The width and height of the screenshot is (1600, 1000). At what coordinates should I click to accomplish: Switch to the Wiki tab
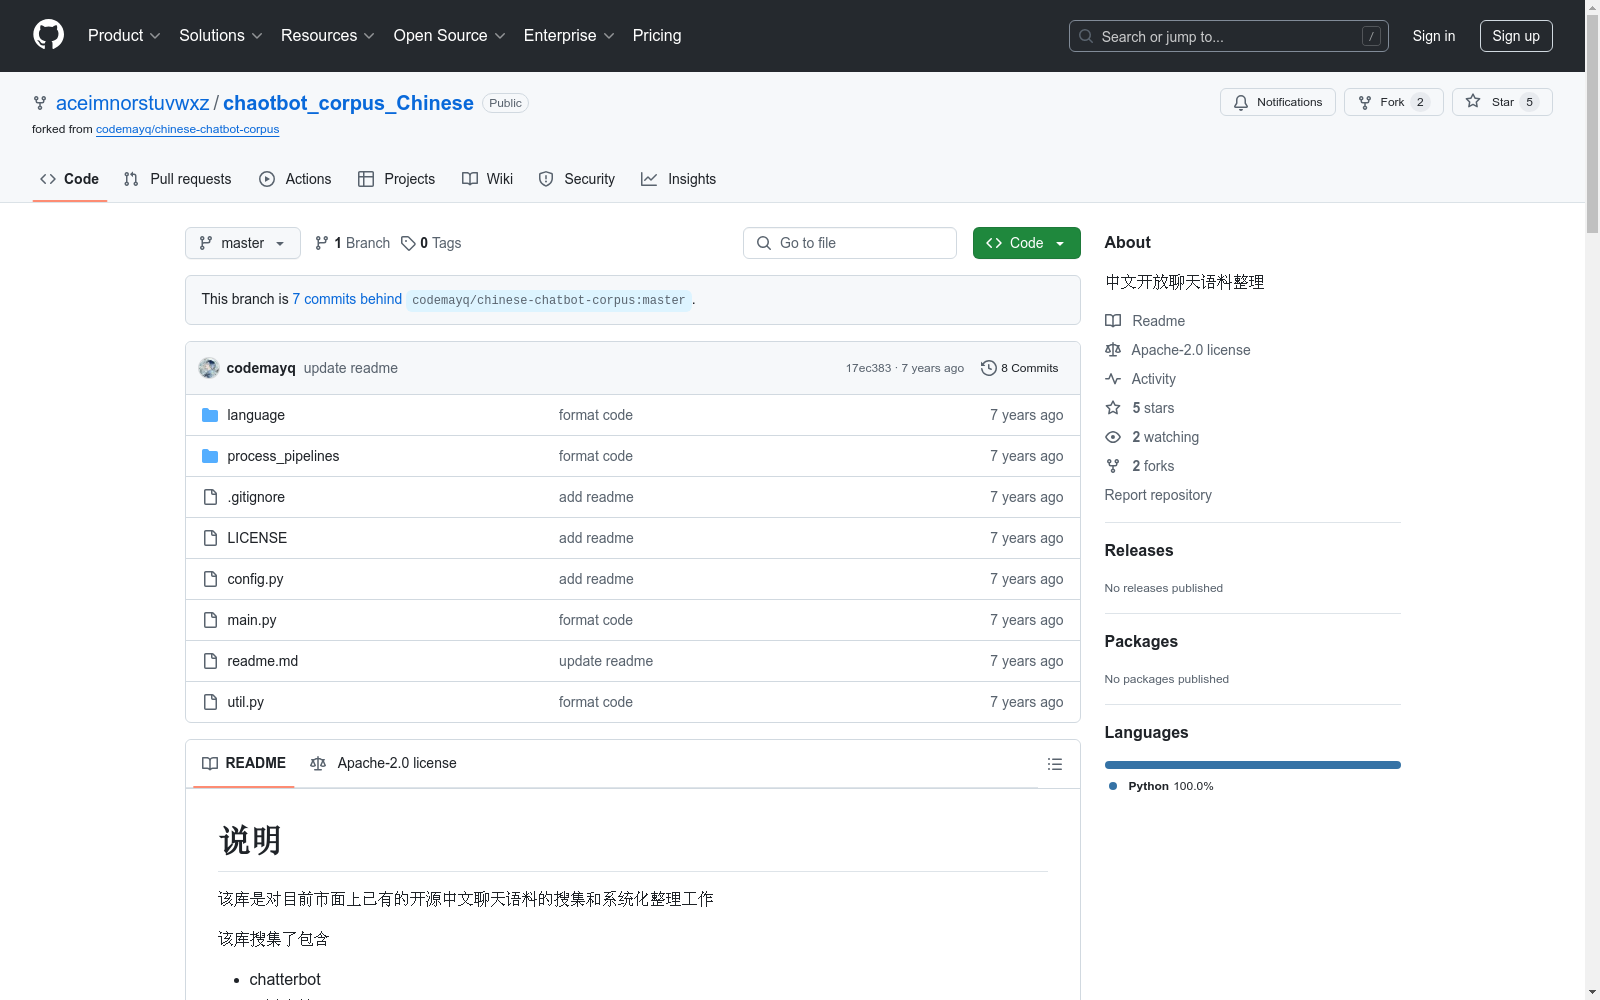487,179
